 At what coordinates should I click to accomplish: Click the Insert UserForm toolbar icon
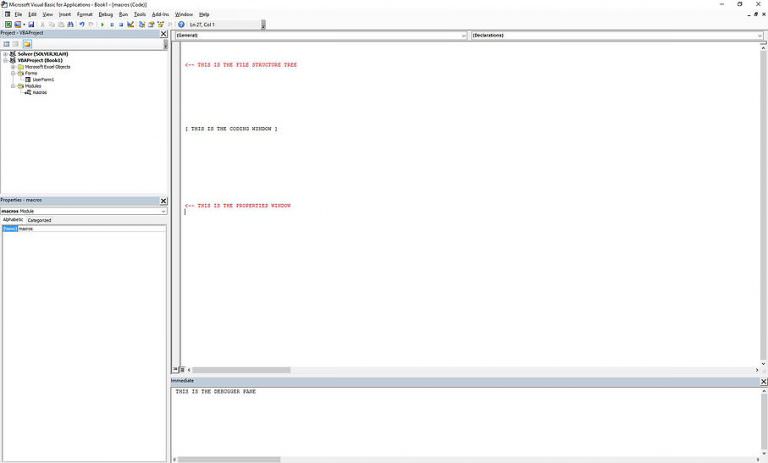(x=18, y=24)
